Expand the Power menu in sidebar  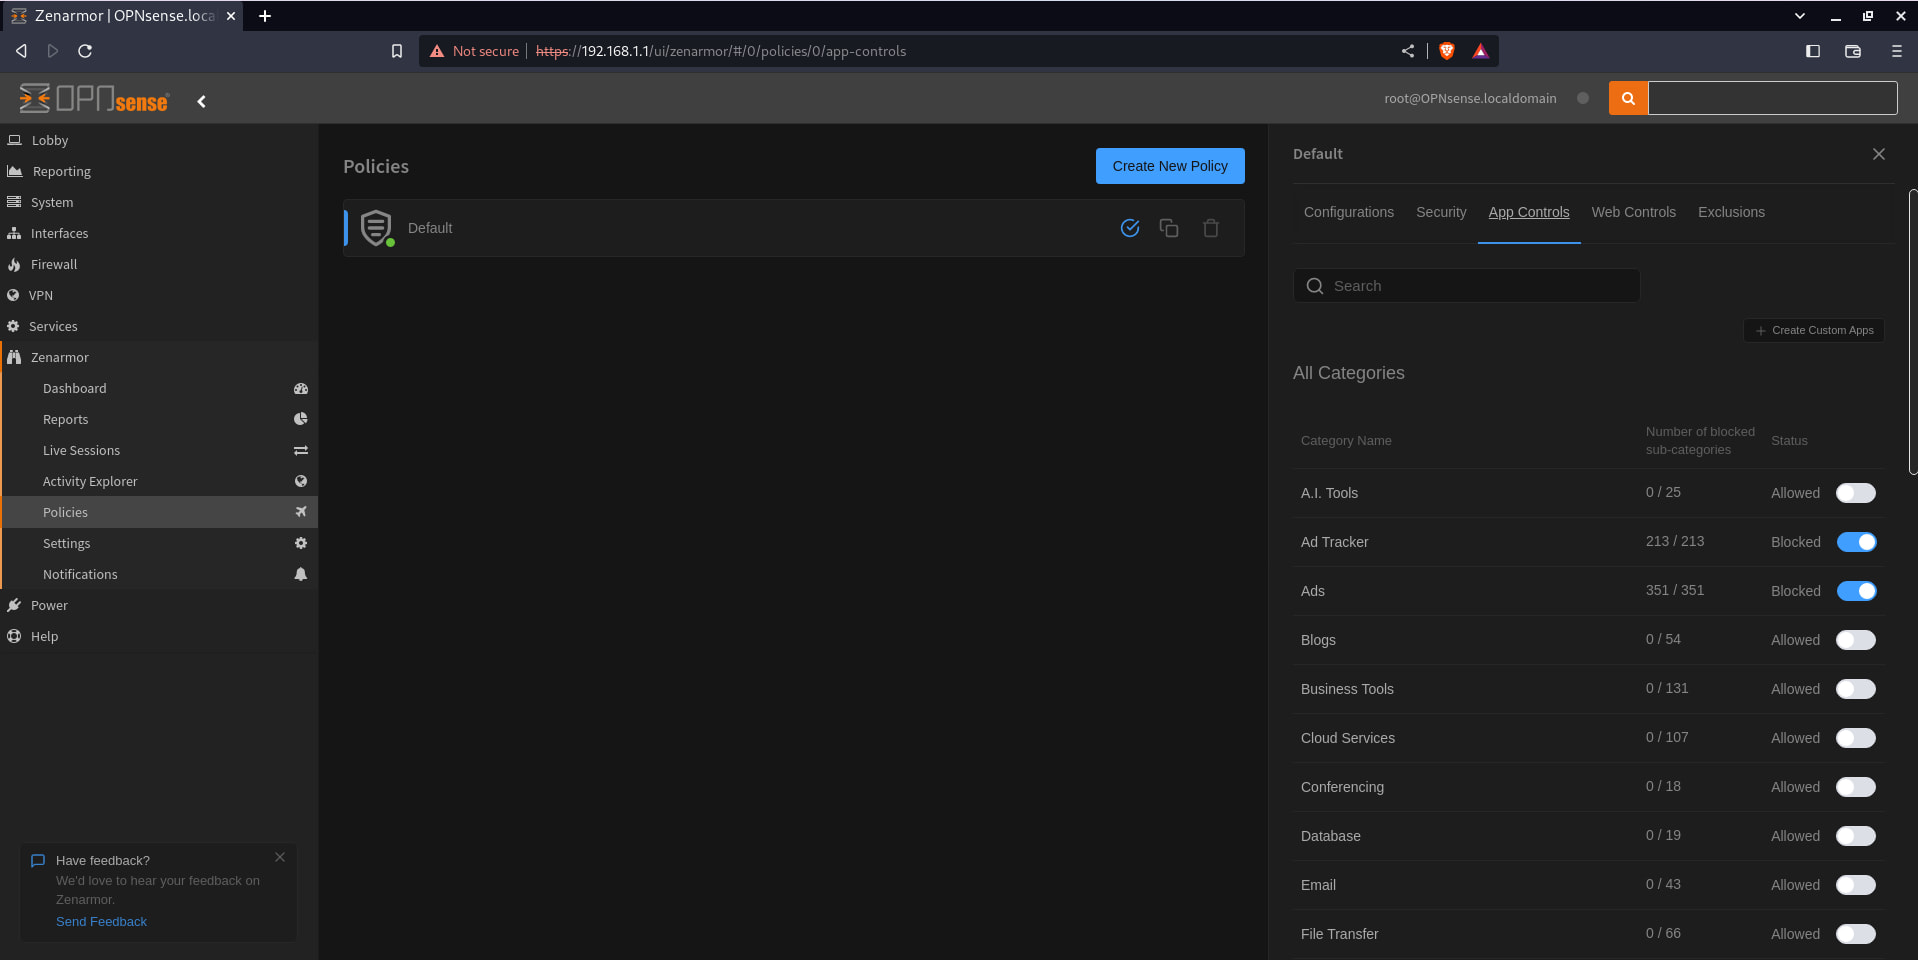point(159,605)
